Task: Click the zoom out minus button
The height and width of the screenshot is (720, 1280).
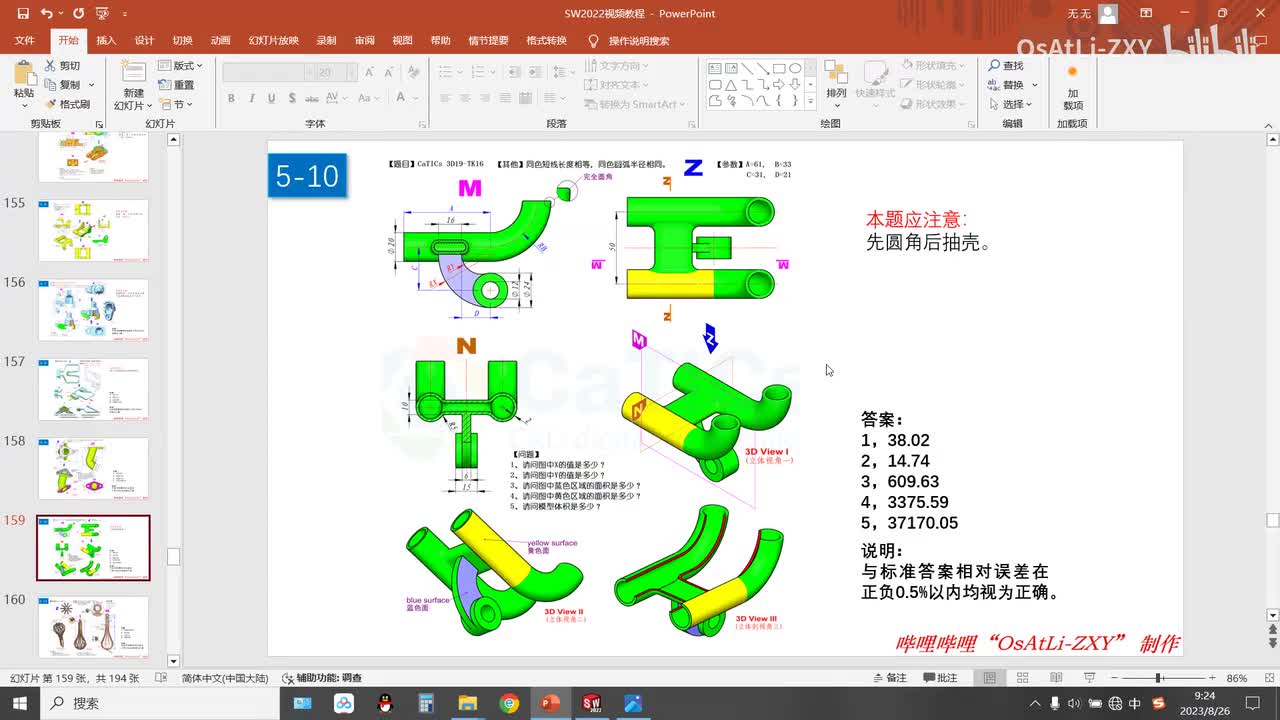Action: click(x=1112, y=678)
